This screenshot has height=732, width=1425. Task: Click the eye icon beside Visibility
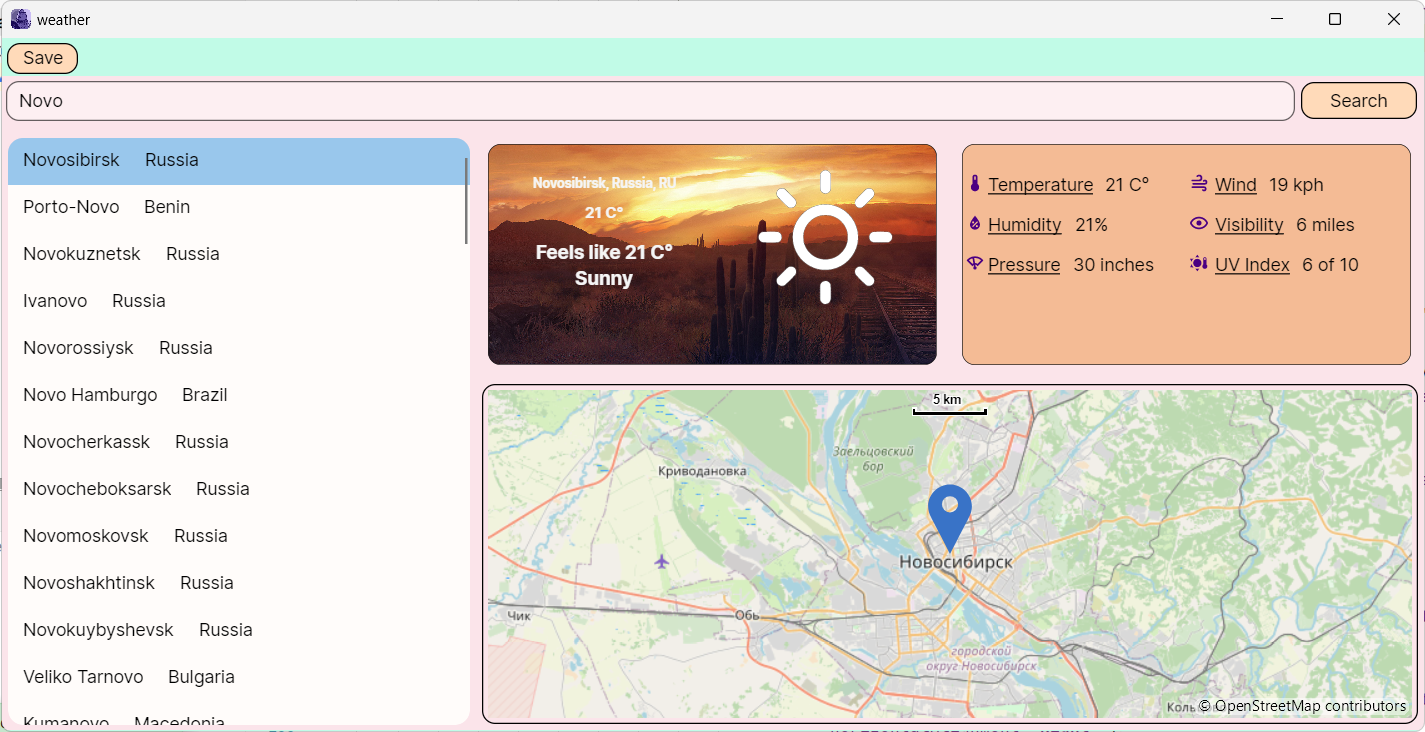(1199, 224)
